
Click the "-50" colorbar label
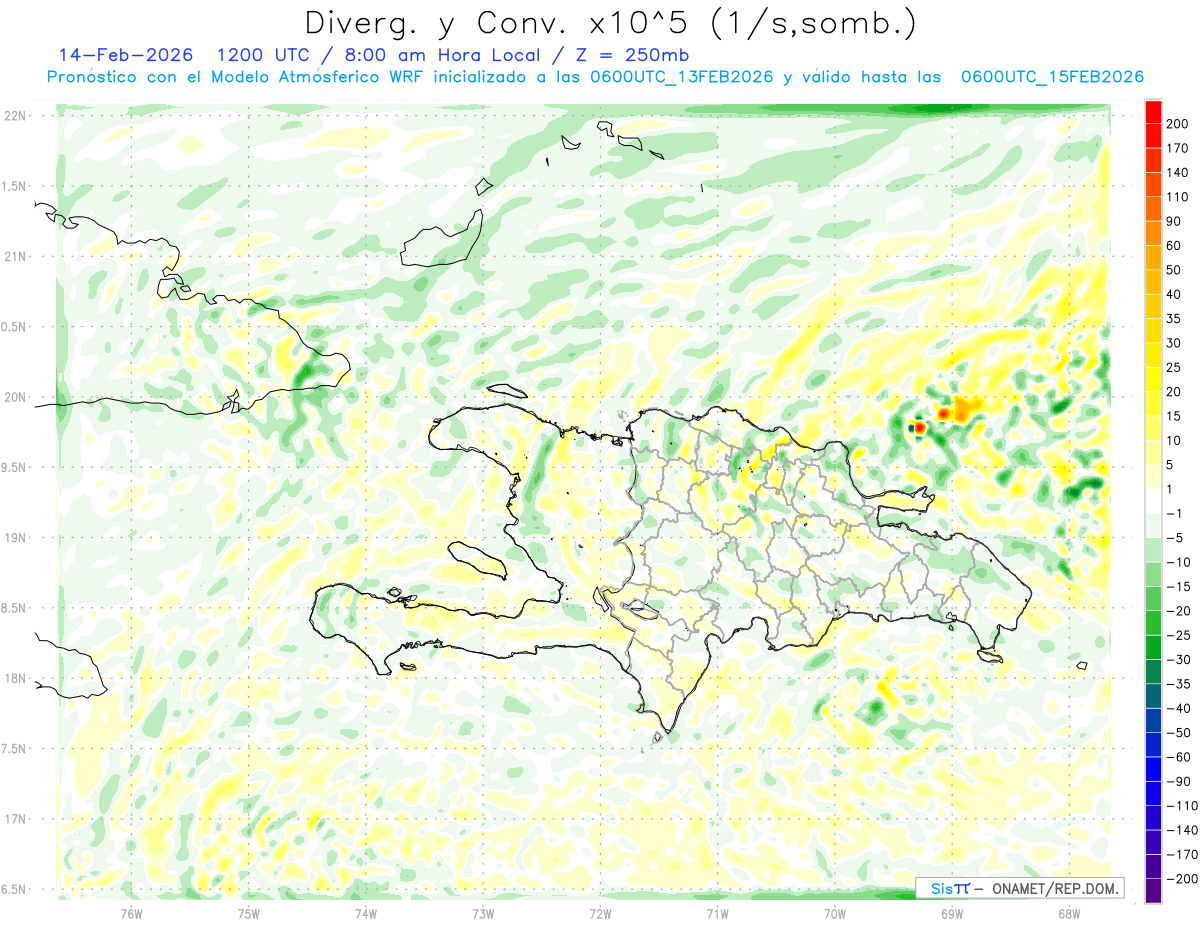(1180, 733)
